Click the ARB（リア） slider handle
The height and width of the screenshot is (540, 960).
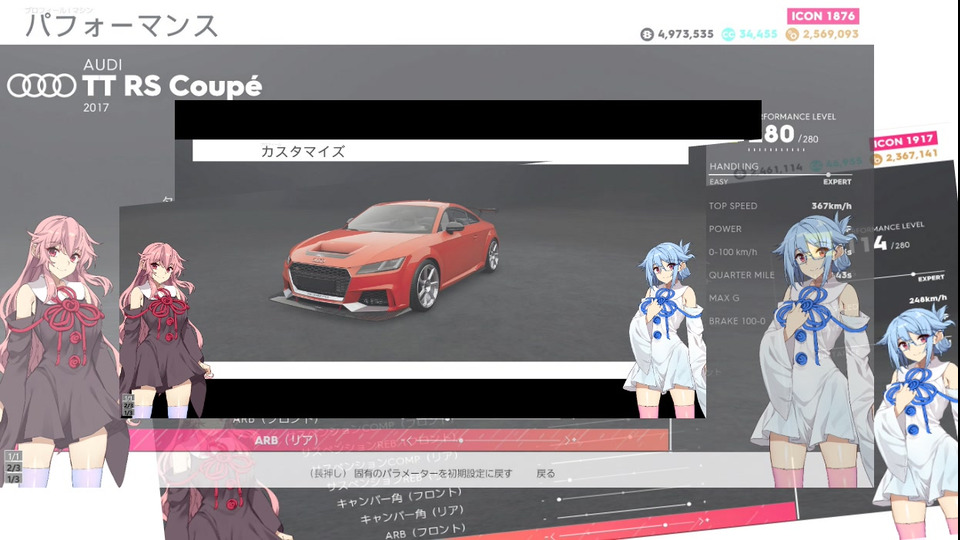[x=461, y=440]
